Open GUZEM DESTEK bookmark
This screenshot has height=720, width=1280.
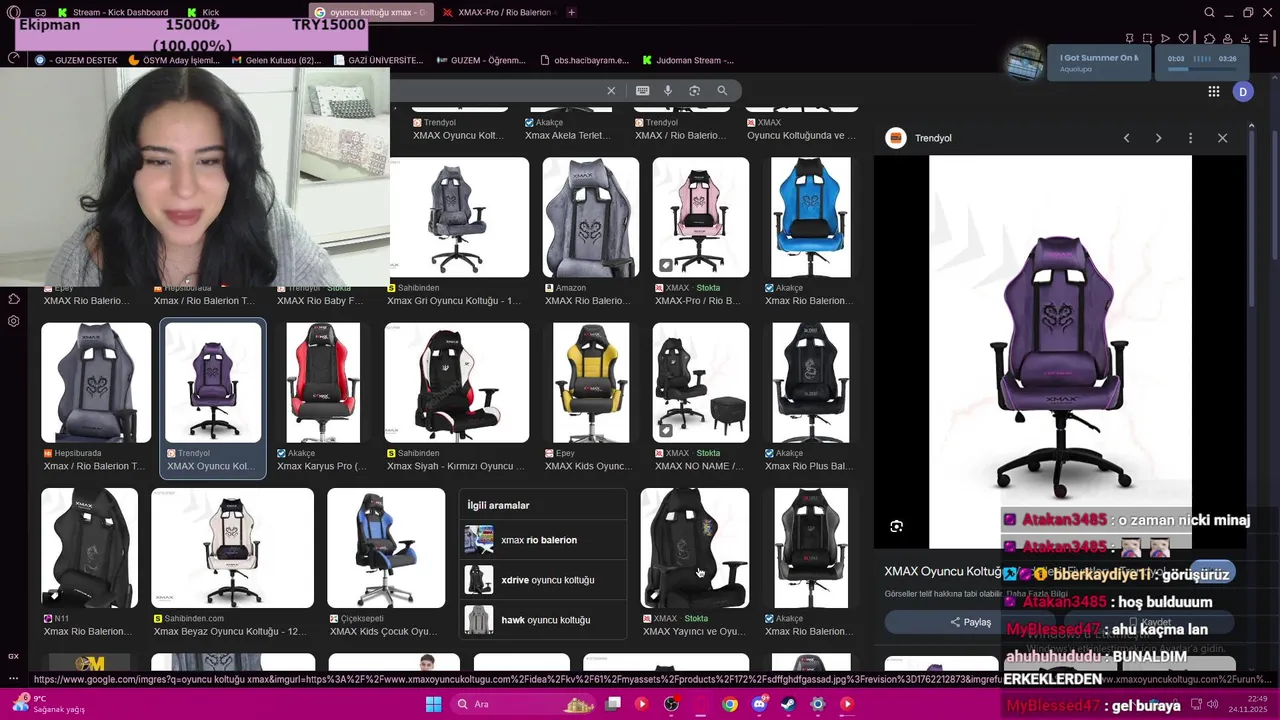point(76,60)
